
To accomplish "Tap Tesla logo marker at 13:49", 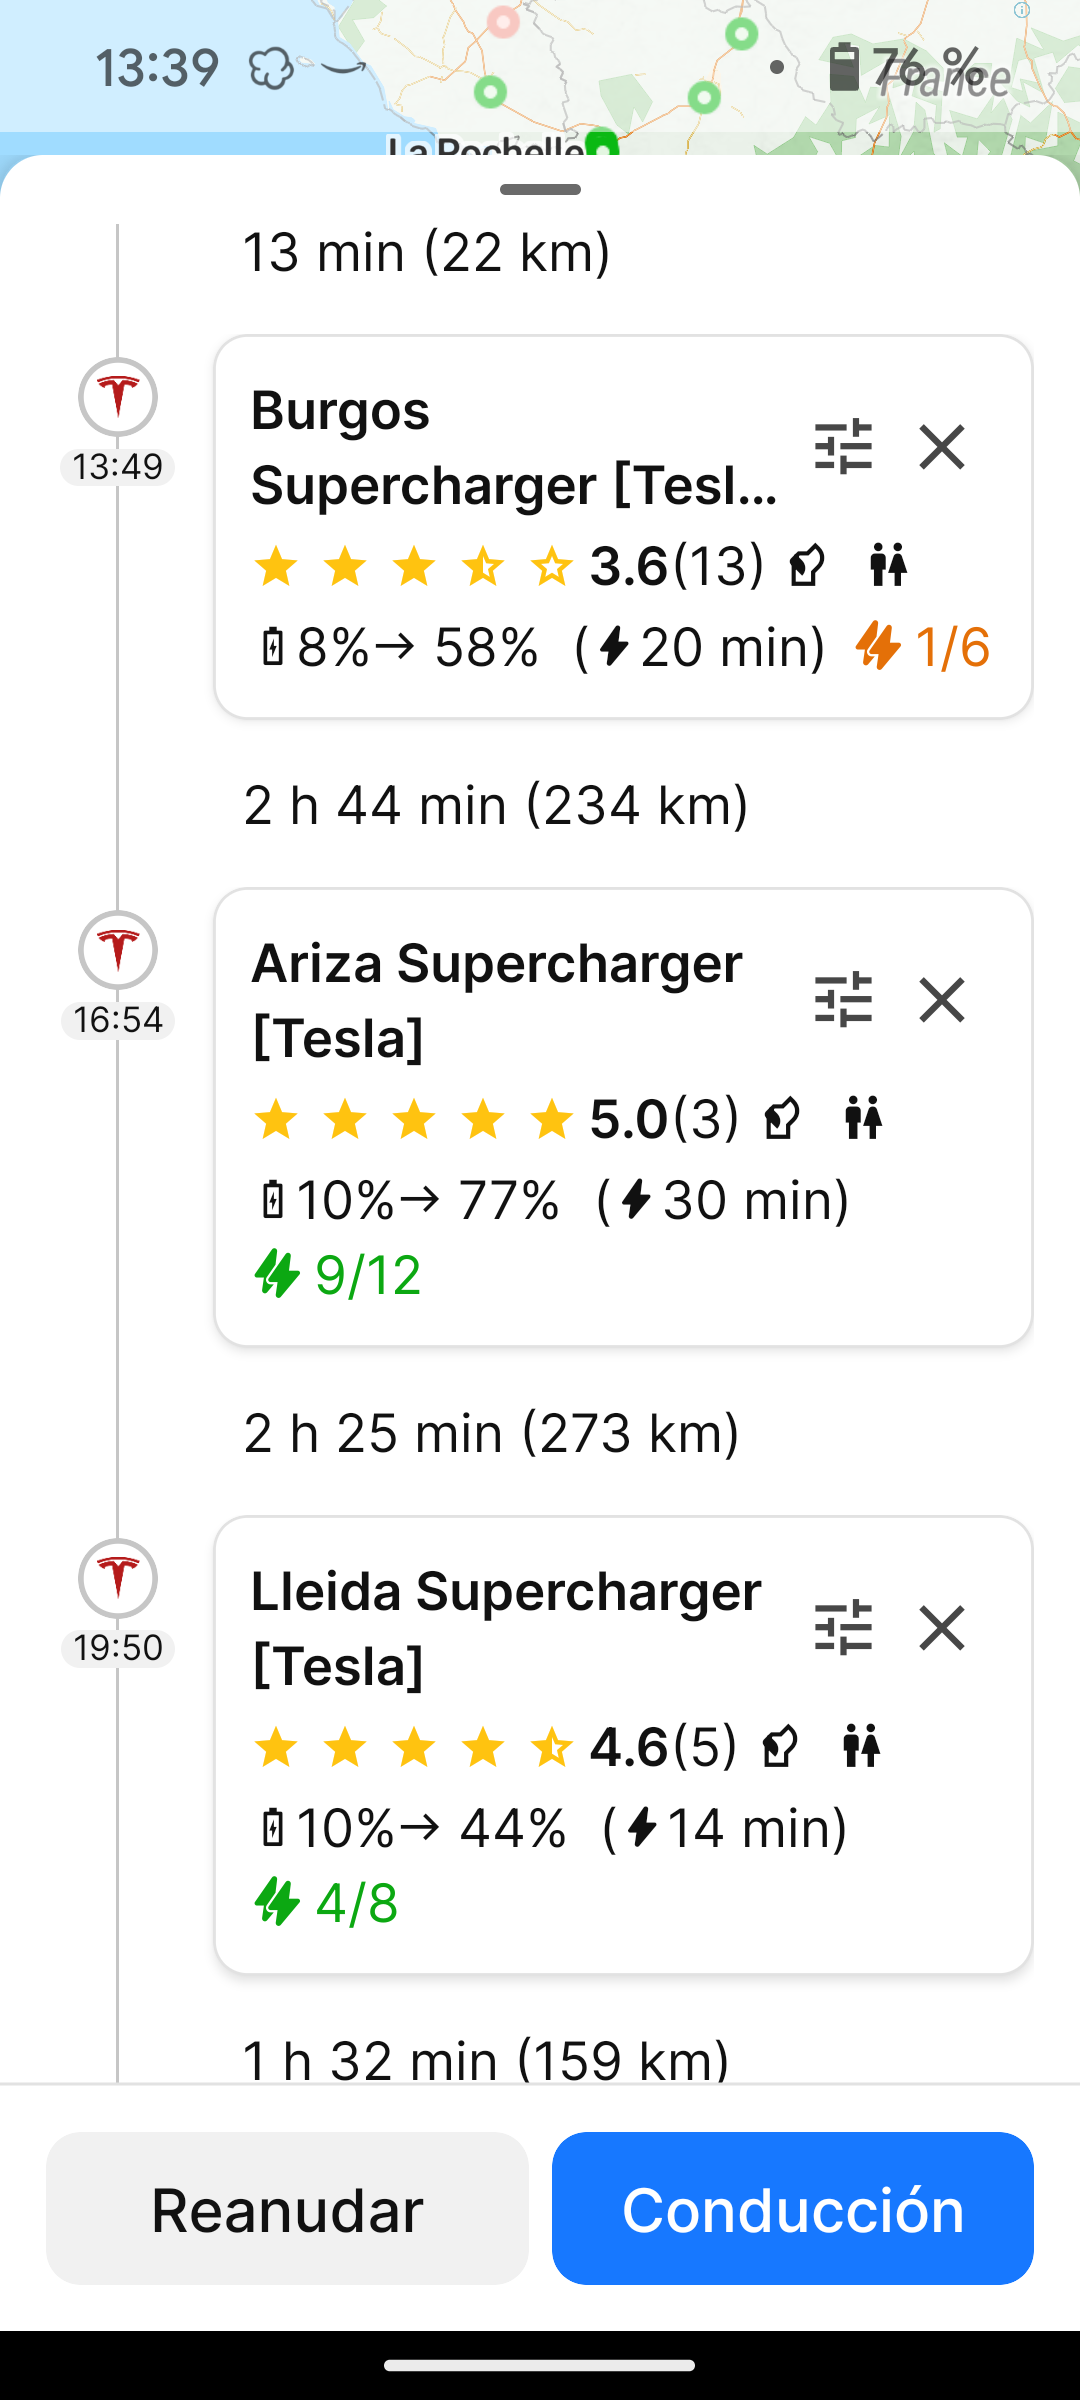I will [118, 397].
